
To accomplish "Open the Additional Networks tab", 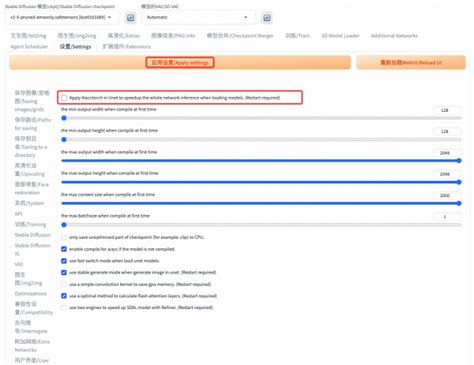I will pyautogui.click(x=394, y=36).
